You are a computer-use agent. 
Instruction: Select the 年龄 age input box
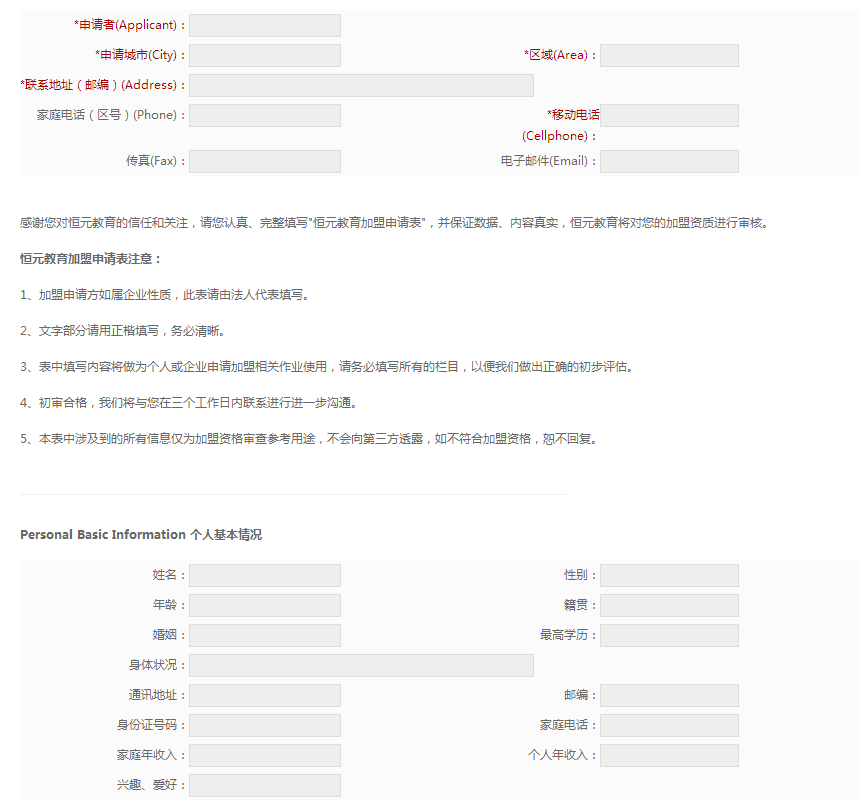(x=264, y=605)
